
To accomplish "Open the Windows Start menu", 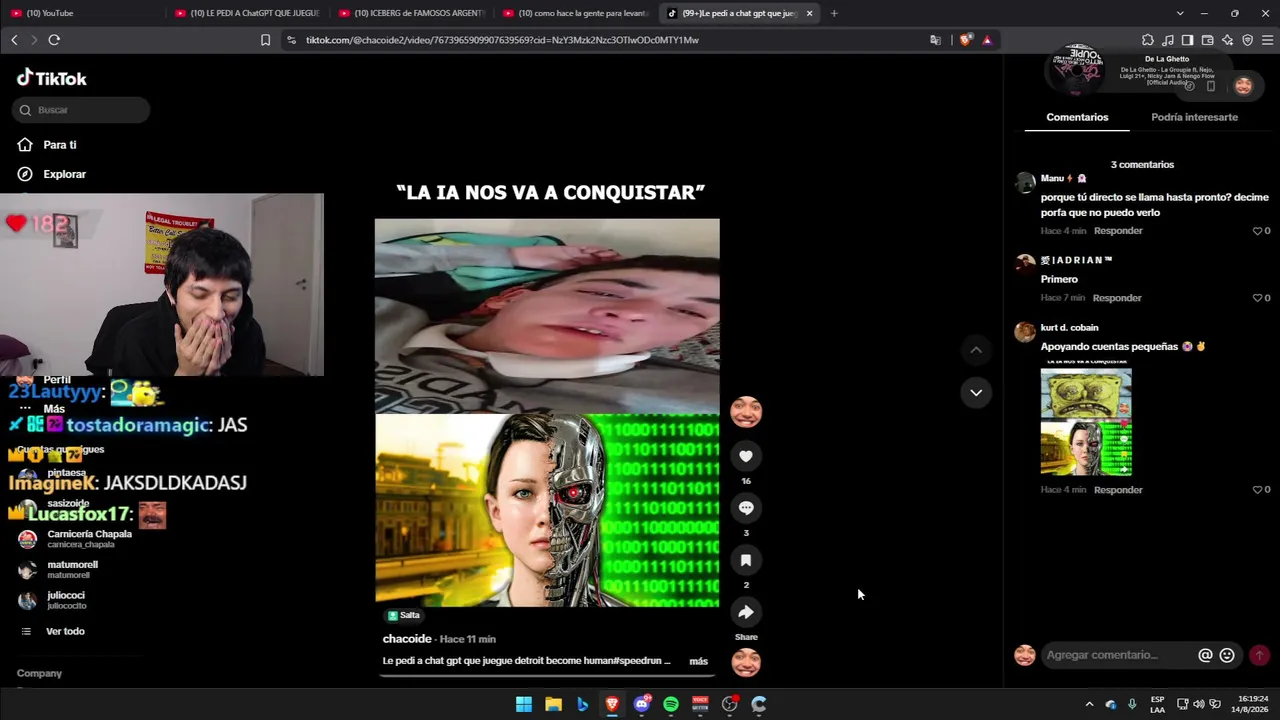I will tap(524, 704).
